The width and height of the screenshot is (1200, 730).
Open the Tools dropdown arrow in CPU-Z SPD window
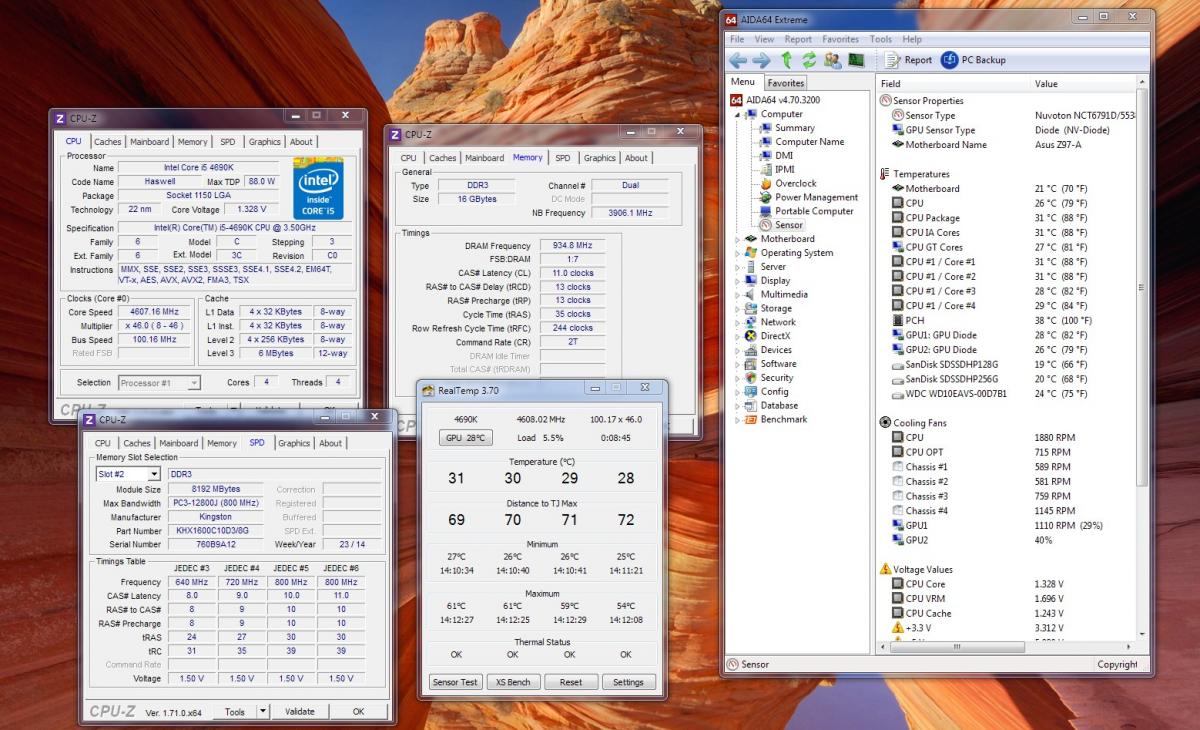[x=262, y=712]
